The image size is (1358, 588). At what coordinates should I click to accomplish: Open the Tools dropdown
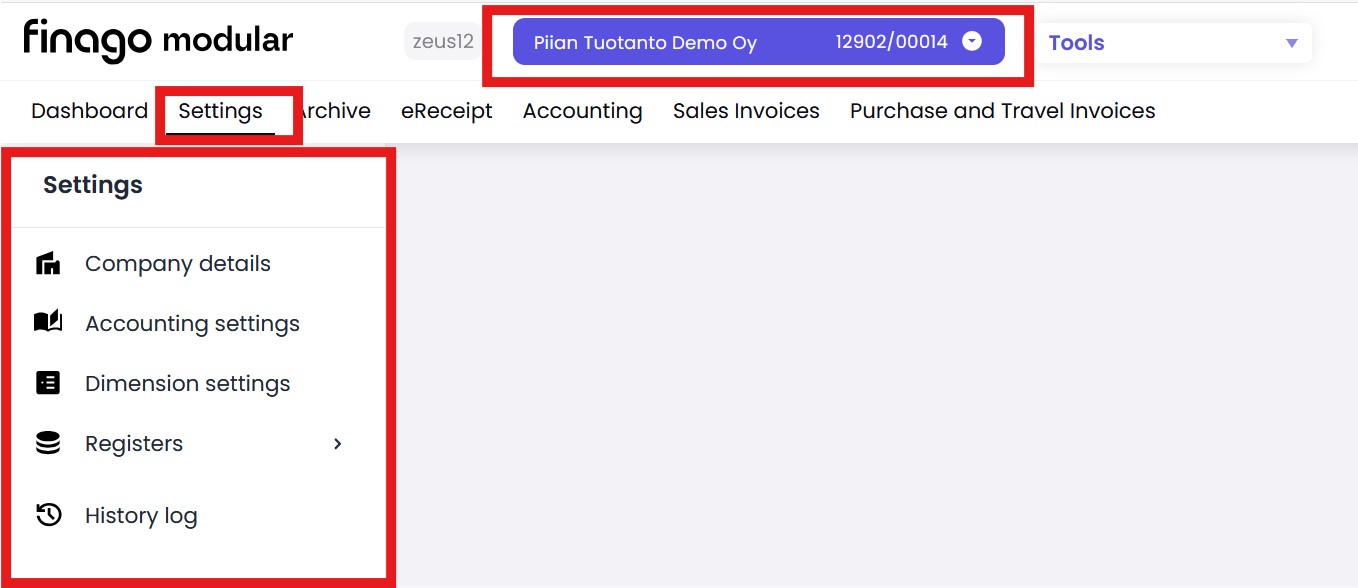coord(1173,43)
